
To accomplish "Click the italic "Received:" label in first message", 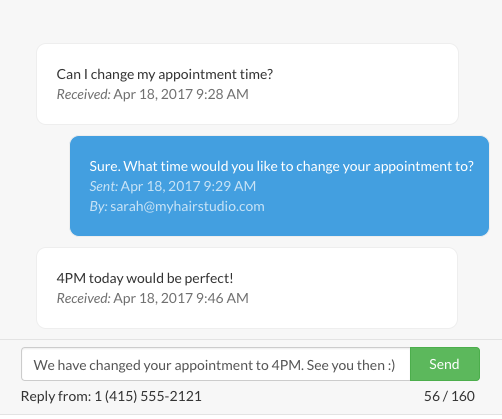I will (x=83, y=94).
